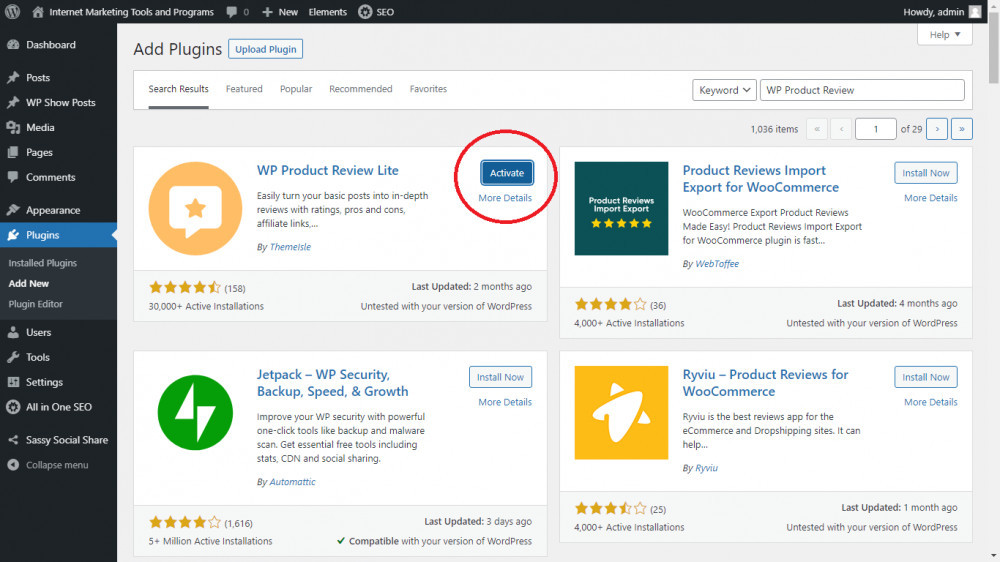Open the SEO gear icon in admin bar
The image size is (1000, 562).
[365, 11]
